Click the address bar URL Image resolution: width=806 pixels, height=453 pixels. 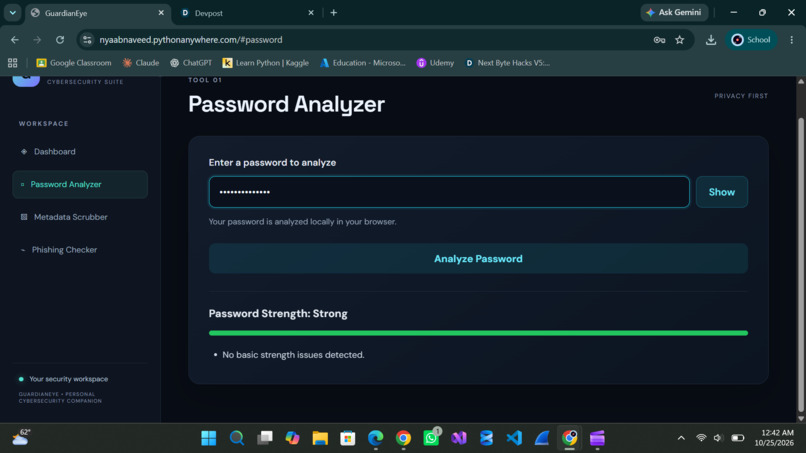click(191, 40)
